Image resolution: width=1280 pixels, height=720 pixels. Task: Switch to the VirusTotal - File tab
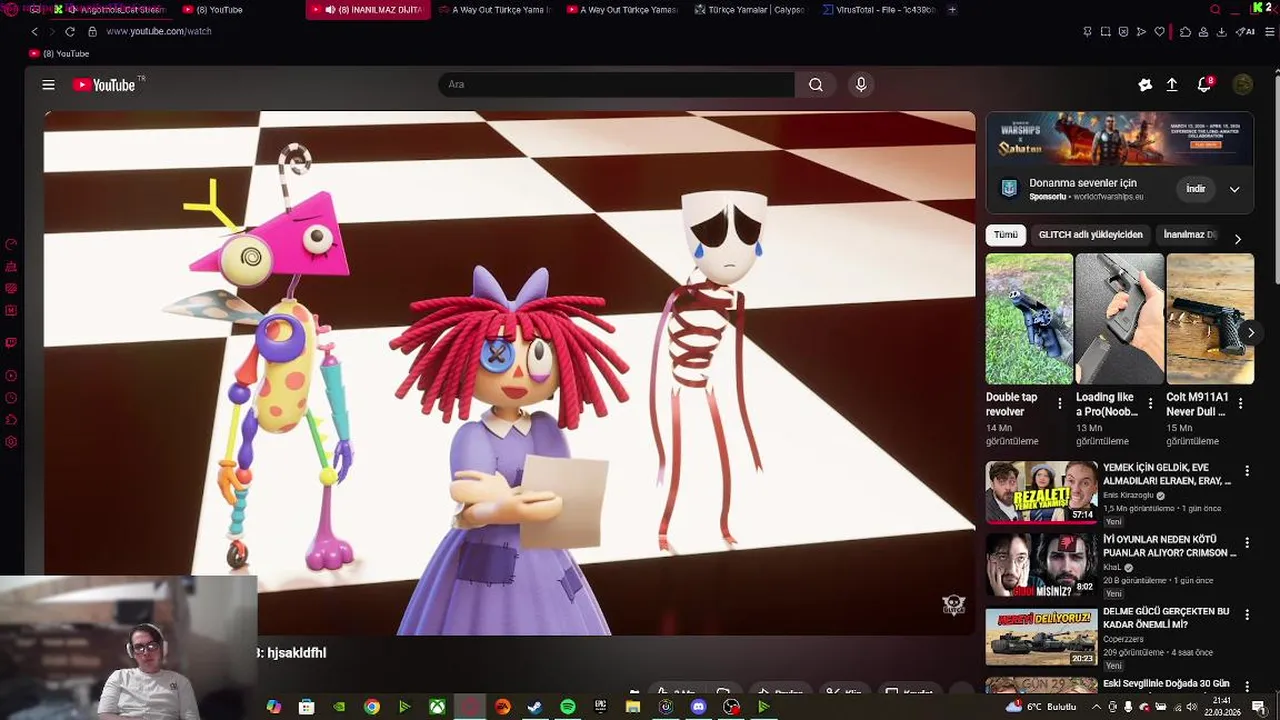tap(878, 10)
